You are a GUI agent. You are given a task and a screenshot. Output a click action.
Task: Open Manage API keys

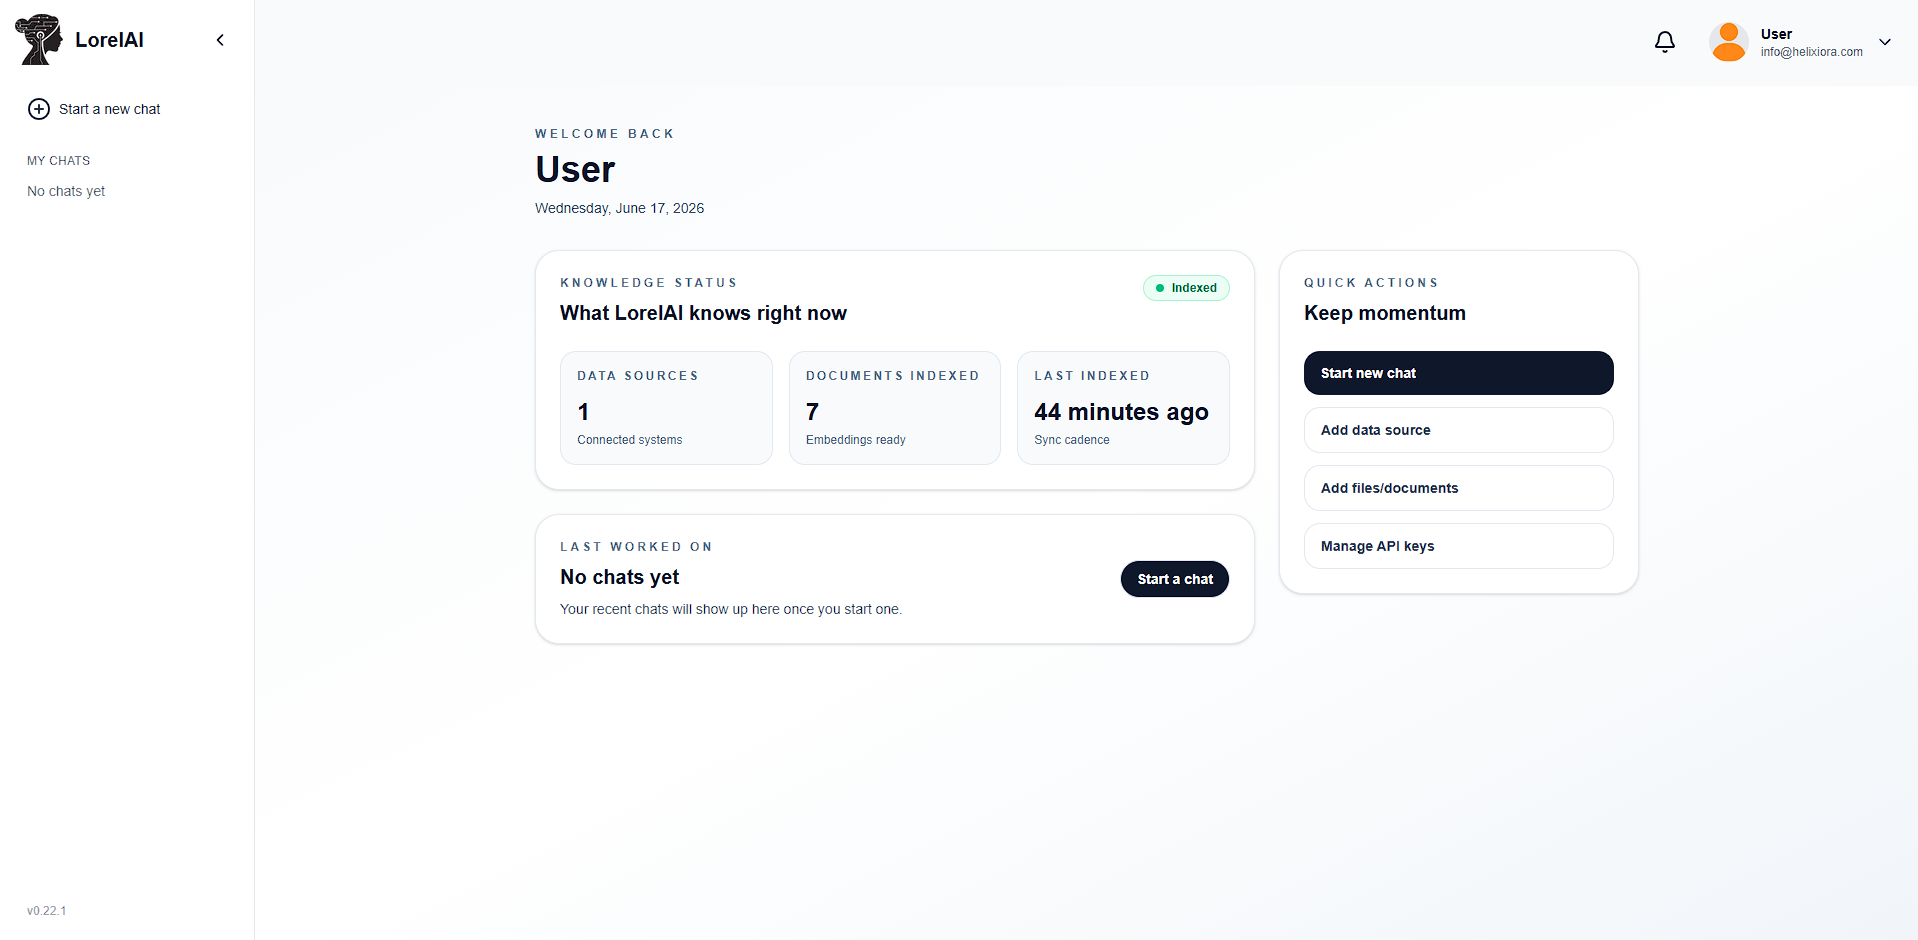point(1458,546)
